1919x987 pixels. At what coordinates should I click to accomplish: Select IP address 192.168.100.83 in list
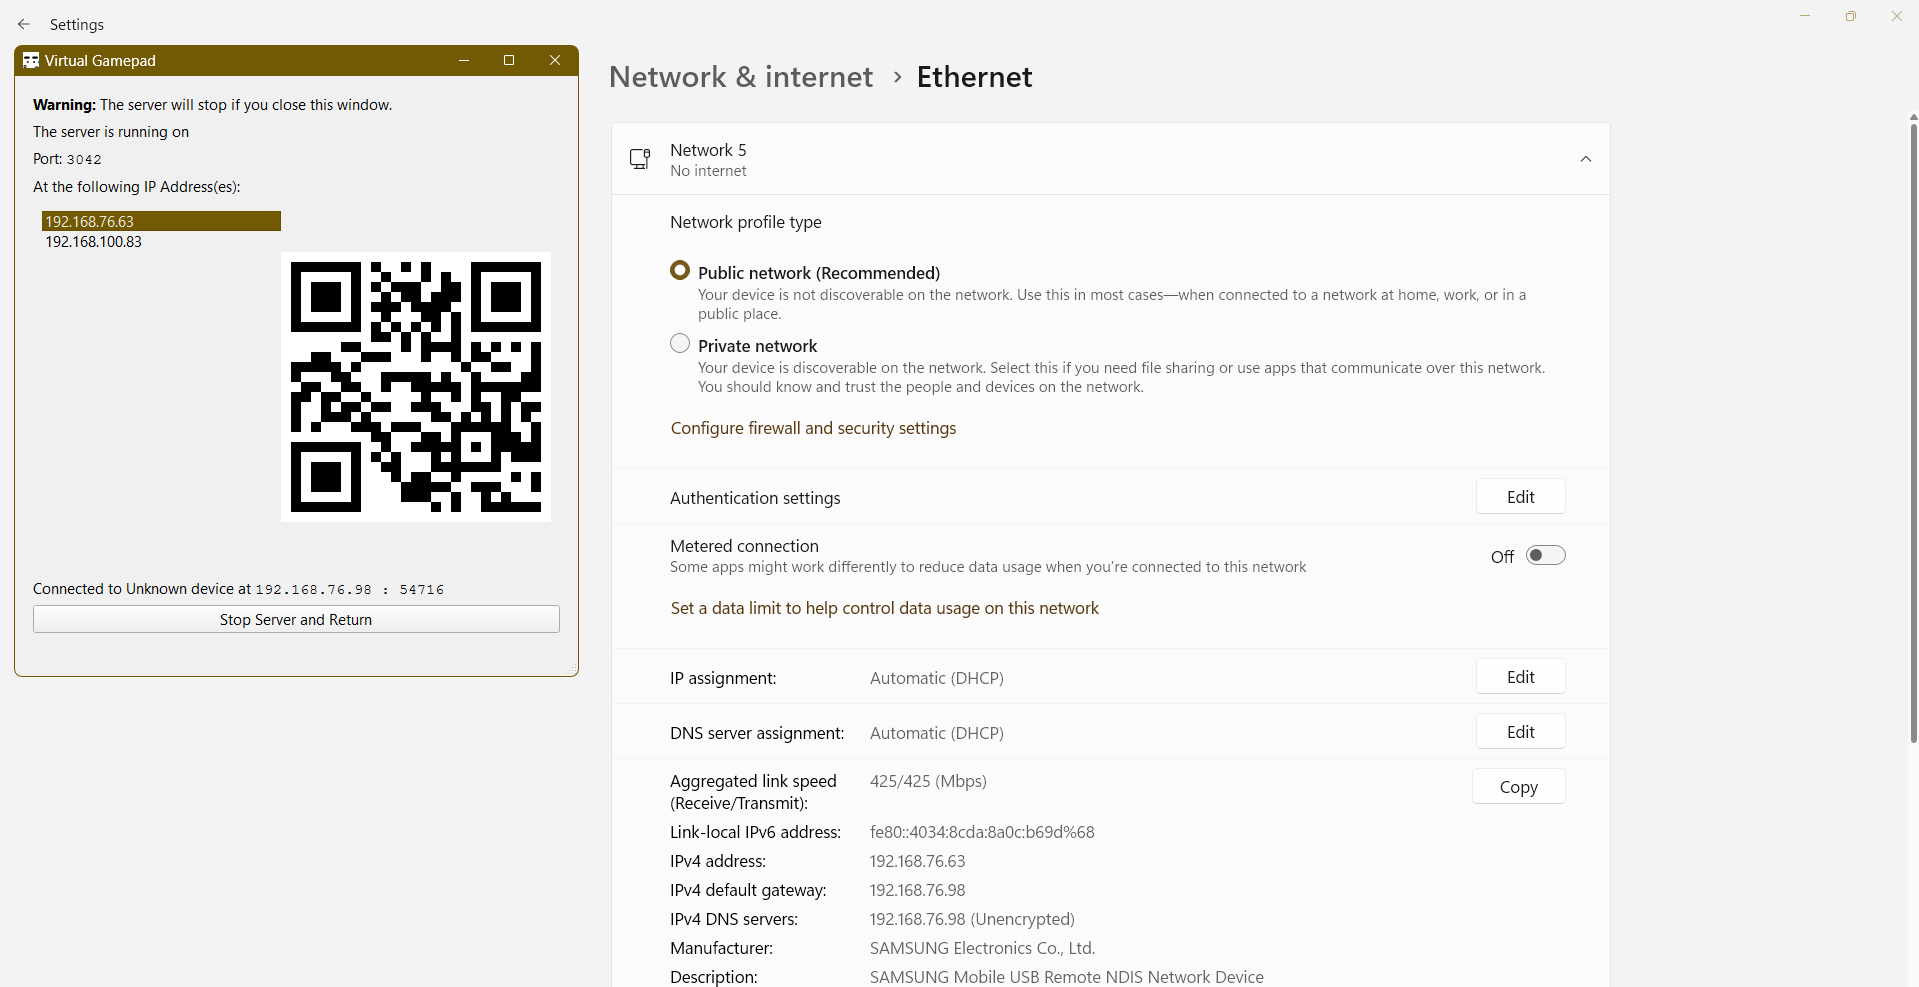tap(94, 242)
